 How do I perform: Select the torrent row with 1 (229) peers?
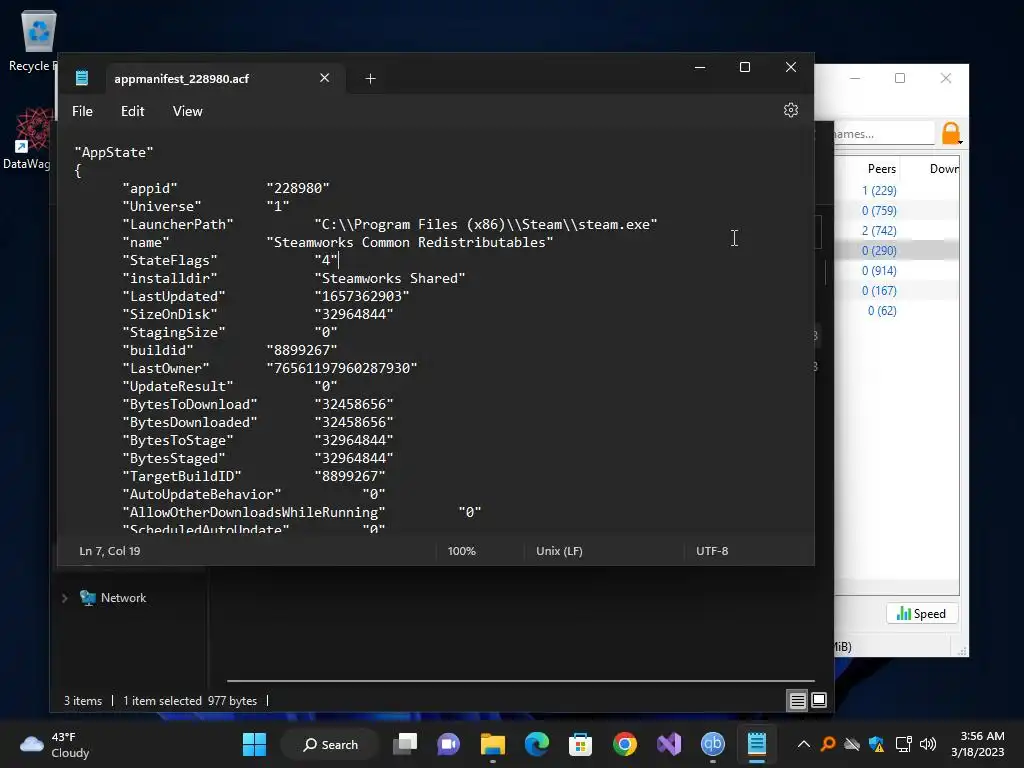[897, 191]
